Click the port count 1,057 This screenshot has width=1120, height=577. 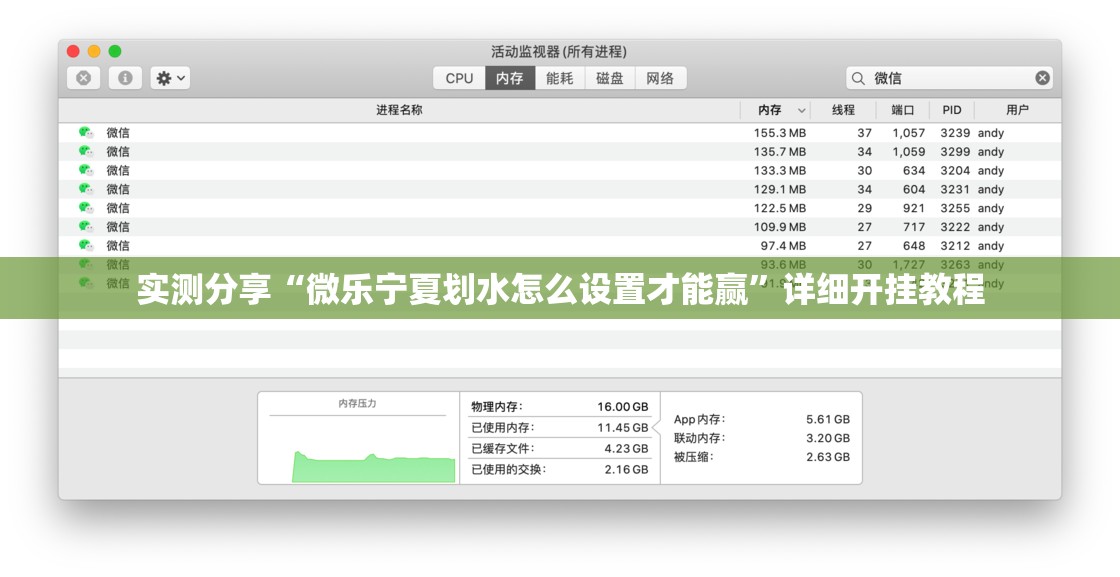(909, 133)
